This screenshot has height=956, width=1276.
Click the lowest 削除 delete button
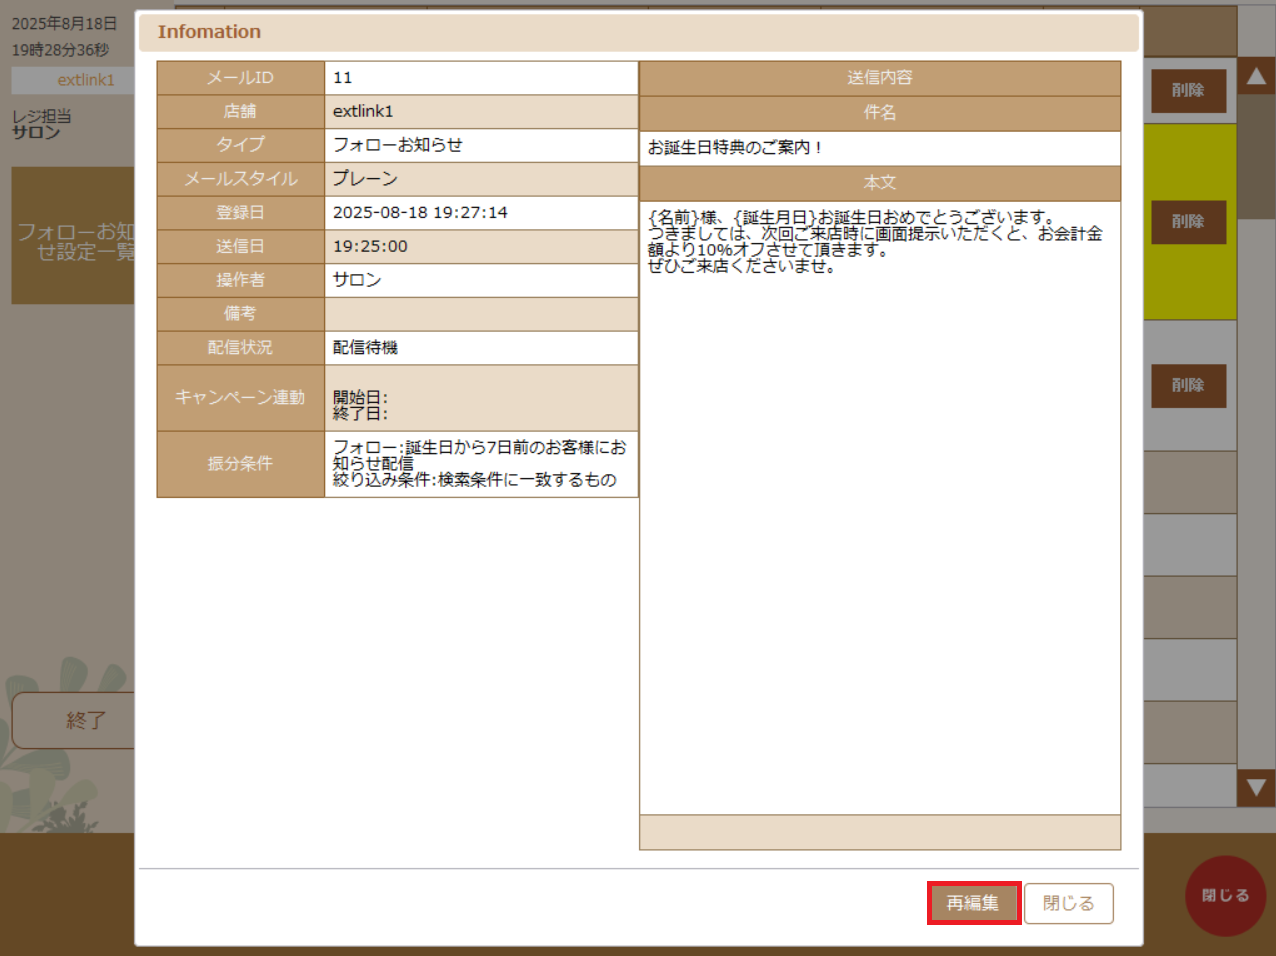tap(1188, 385)
